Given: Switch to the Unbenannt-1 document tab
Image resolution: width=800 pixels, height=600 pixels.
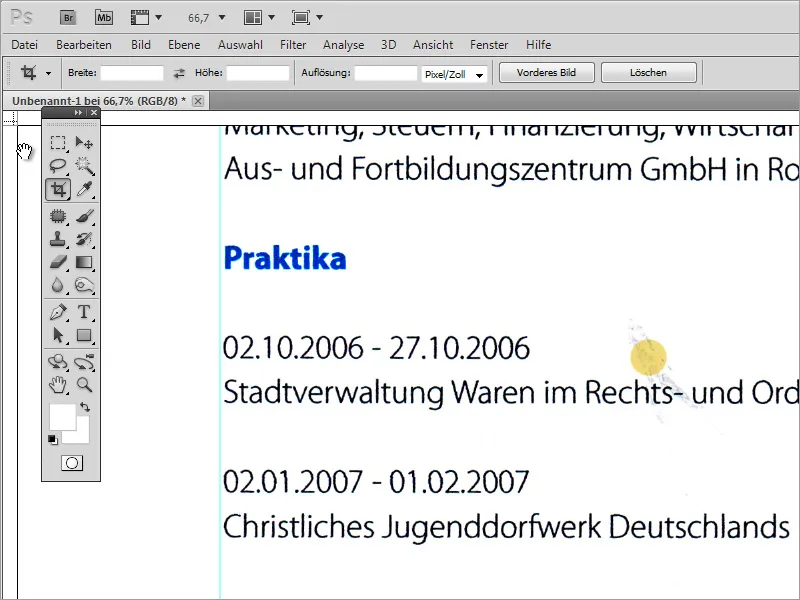Looking at the screenshot, I should [x=99, y=101].
